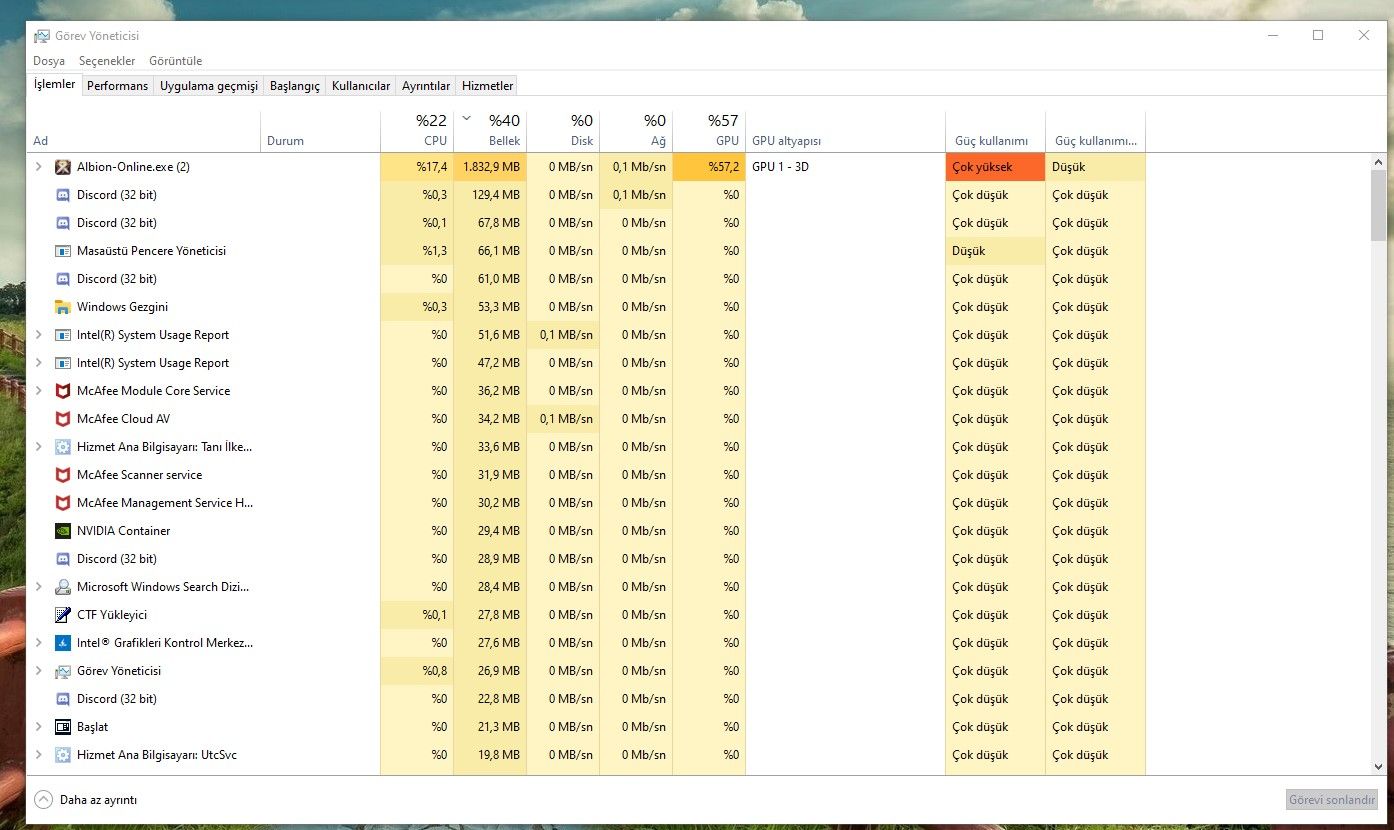This screenshot has width=1394, height=830.
Task: Click the Çok yüksek power usage cell
Action: pyautogui.click(x=995, y=167)
